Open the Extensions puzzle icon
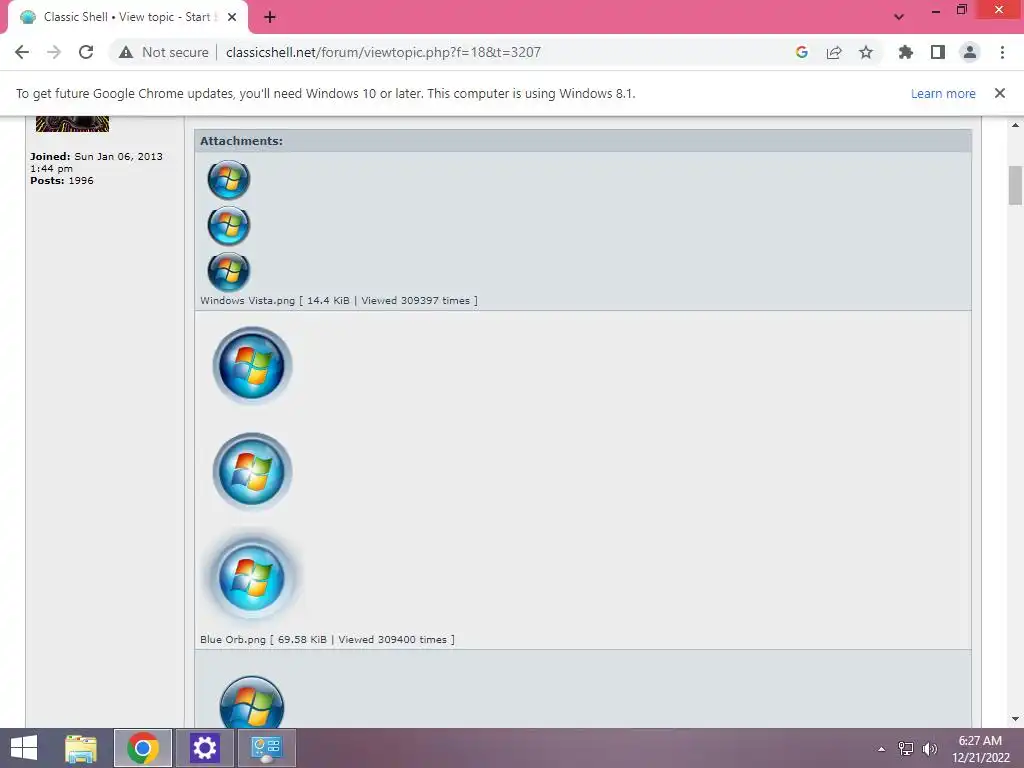Screen dimensions: 1024x768 [906, 52]
